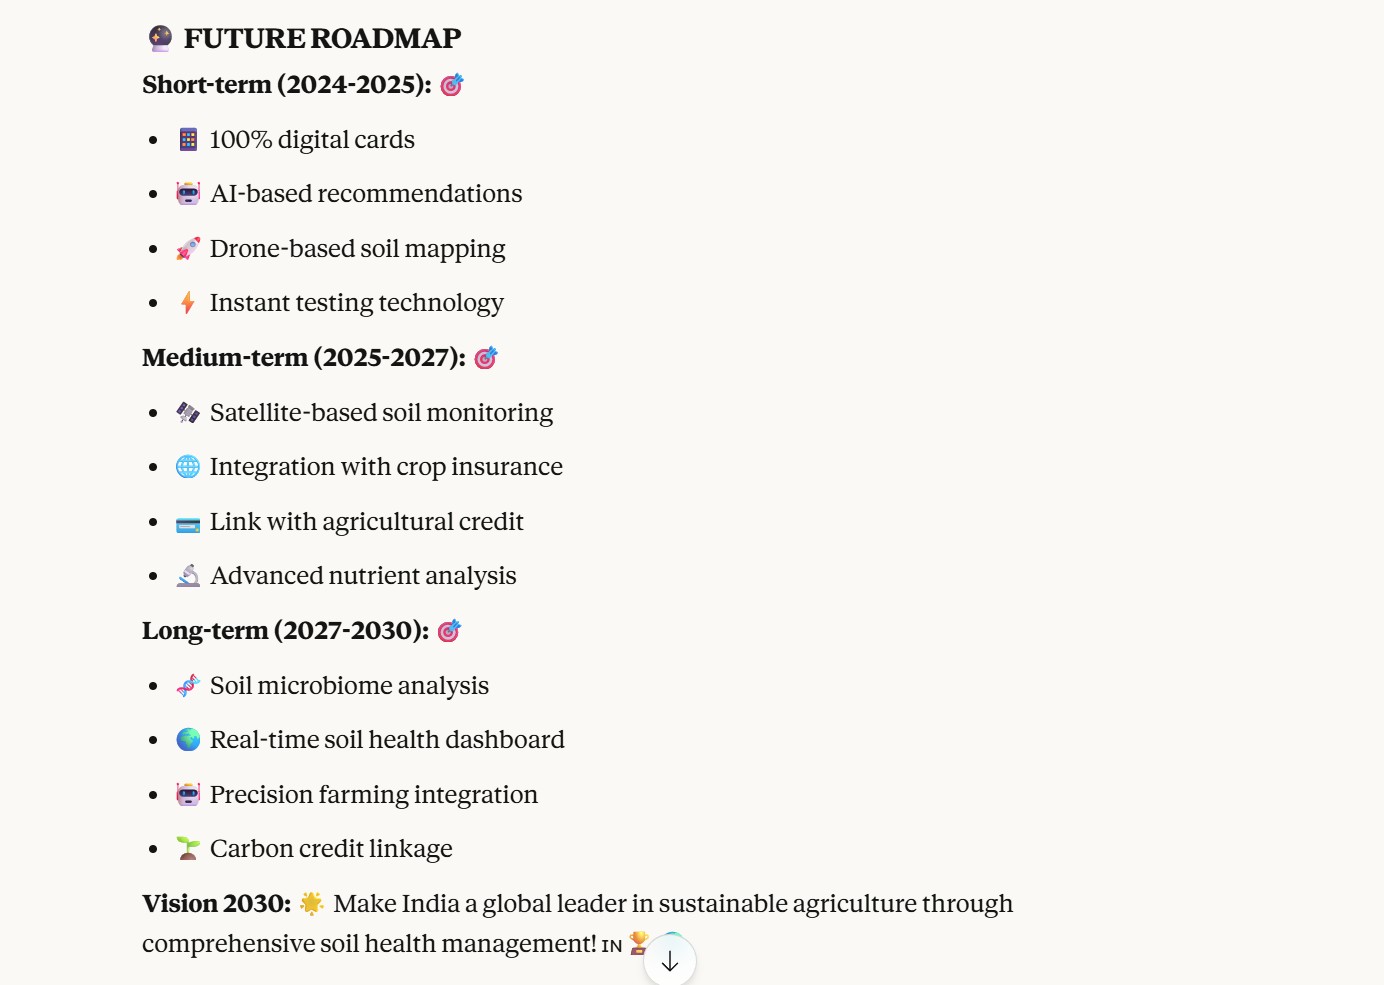This screenshot has height=985, width=1384.
Task: Click the rocket icon beside Drone-based soil mapping
Action: point(188,248)
